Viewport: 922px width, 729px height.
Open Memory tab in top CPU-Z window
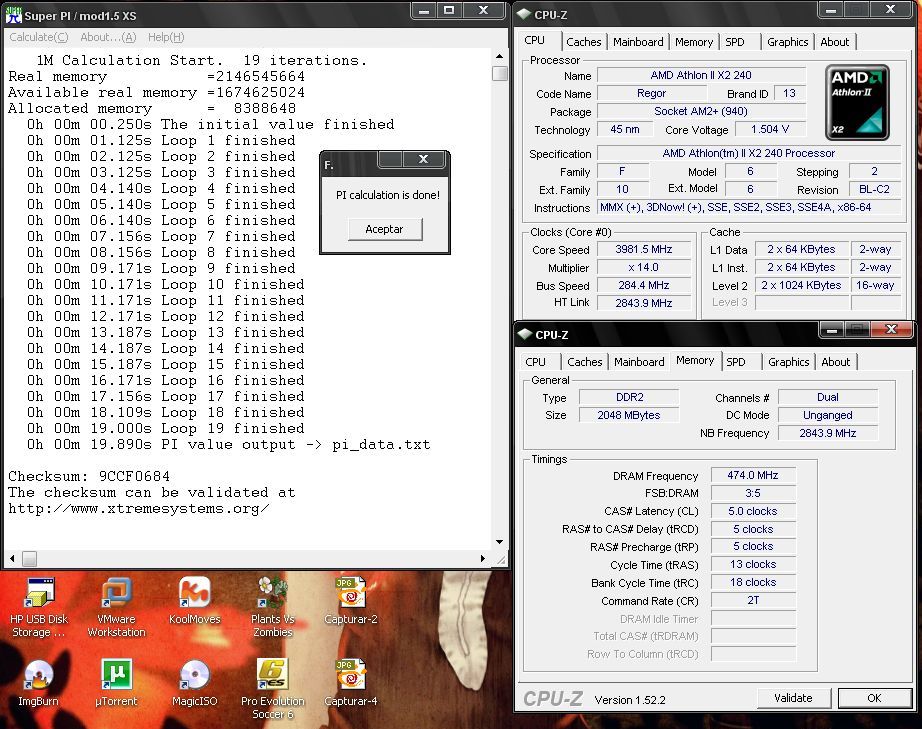point(694,42)
